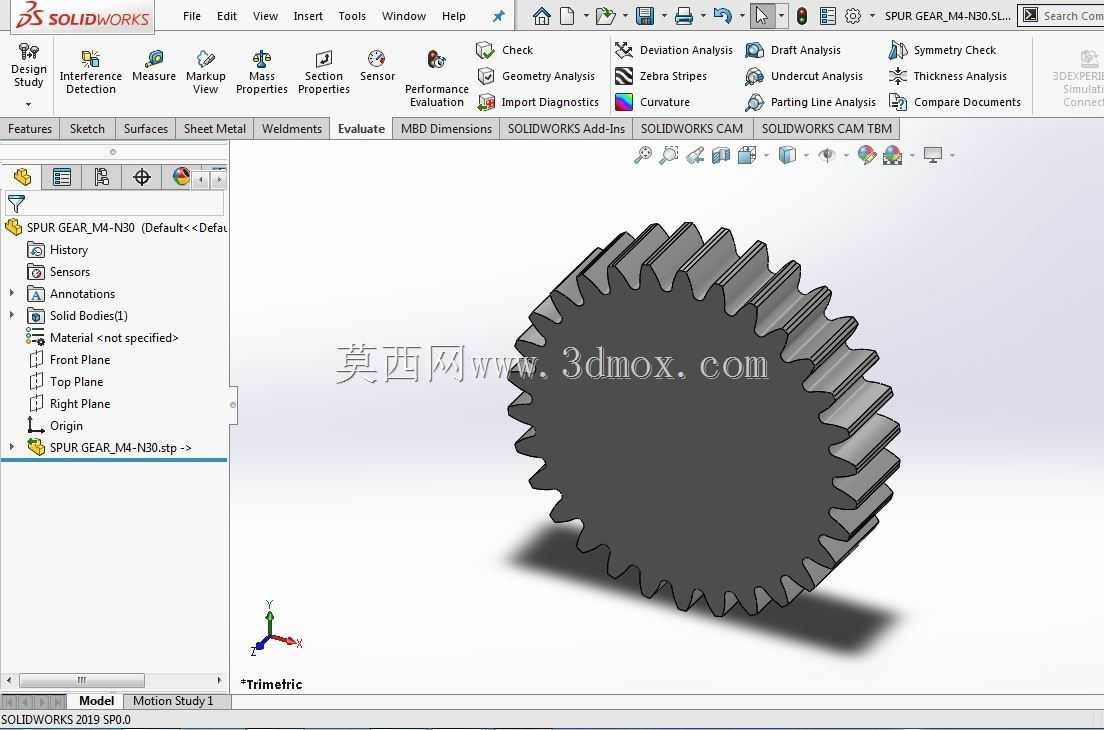The width and height of the screenshot is (1104, 730).
Task: Click the Home icon in the top toolbar
Action: (541, 15)
